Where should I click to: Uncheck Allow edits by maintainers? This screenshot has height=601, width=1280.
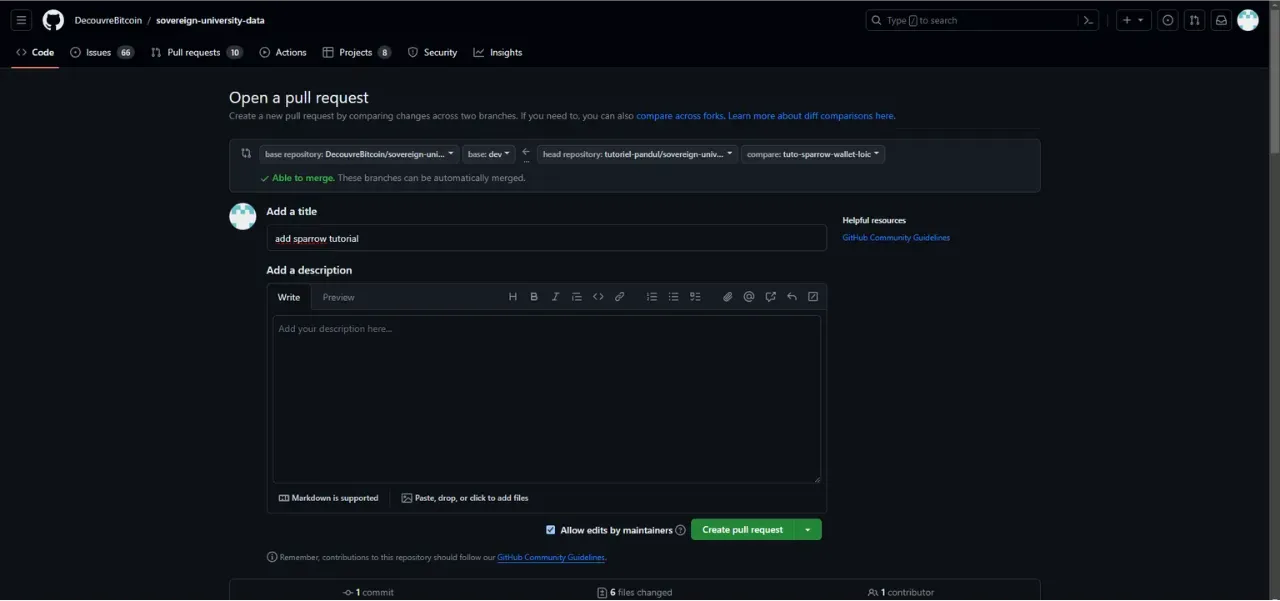pyautogui.click(x=550, y=530)
